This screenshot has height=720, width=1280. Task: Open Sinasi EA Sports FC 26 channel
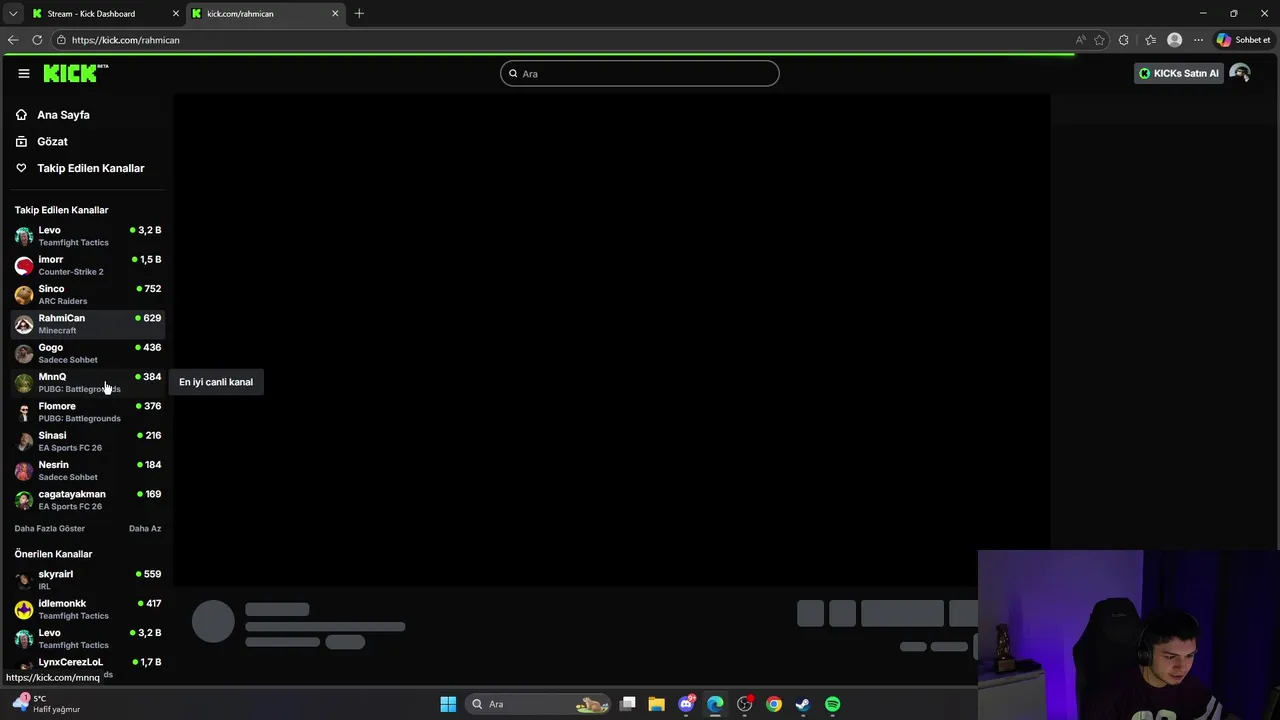tap(88, 441)
